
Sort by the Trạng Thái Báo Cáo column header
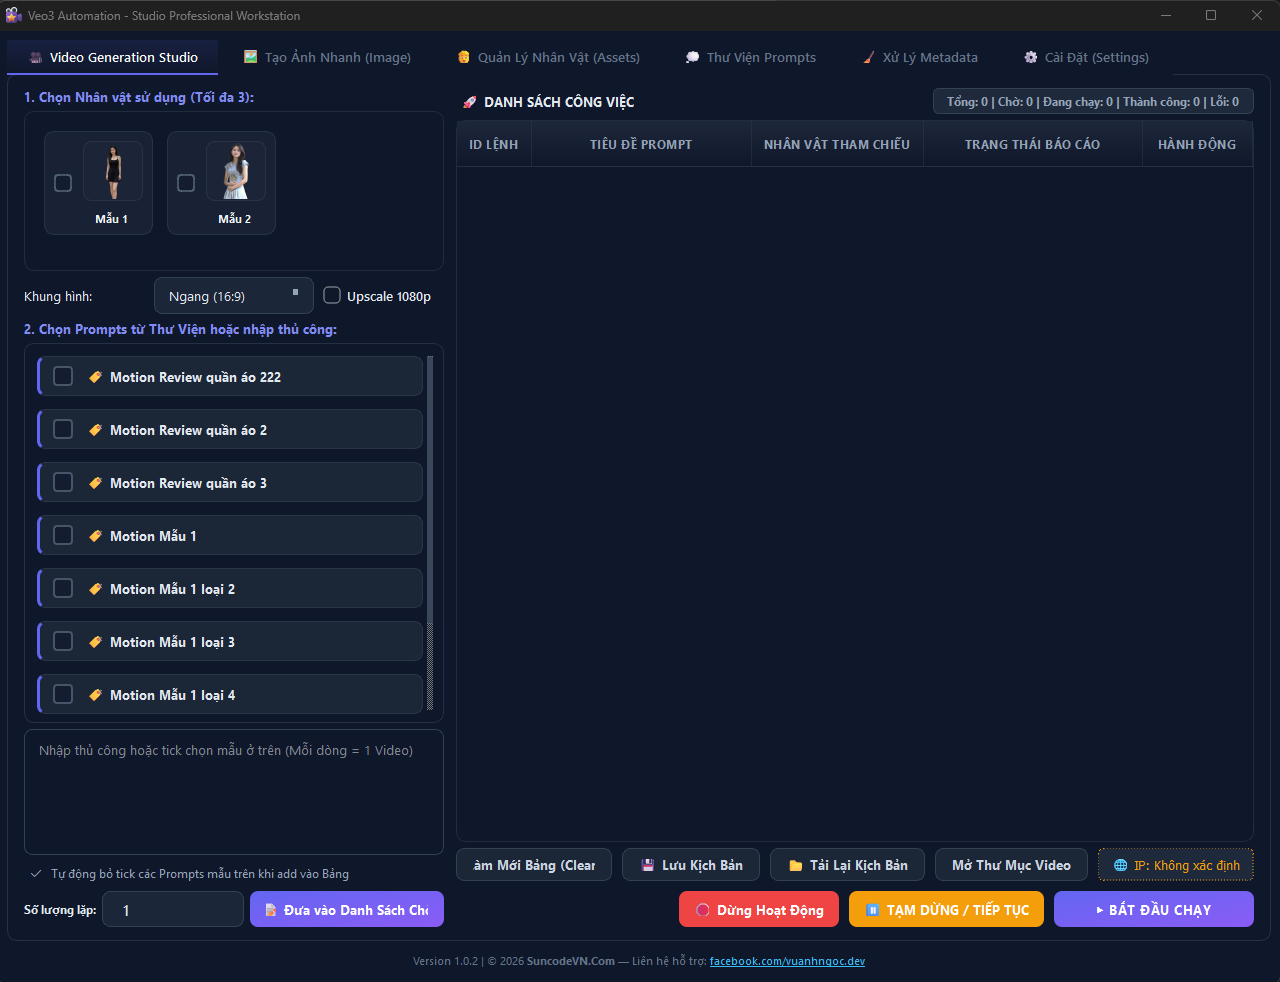coord(1032,144)
